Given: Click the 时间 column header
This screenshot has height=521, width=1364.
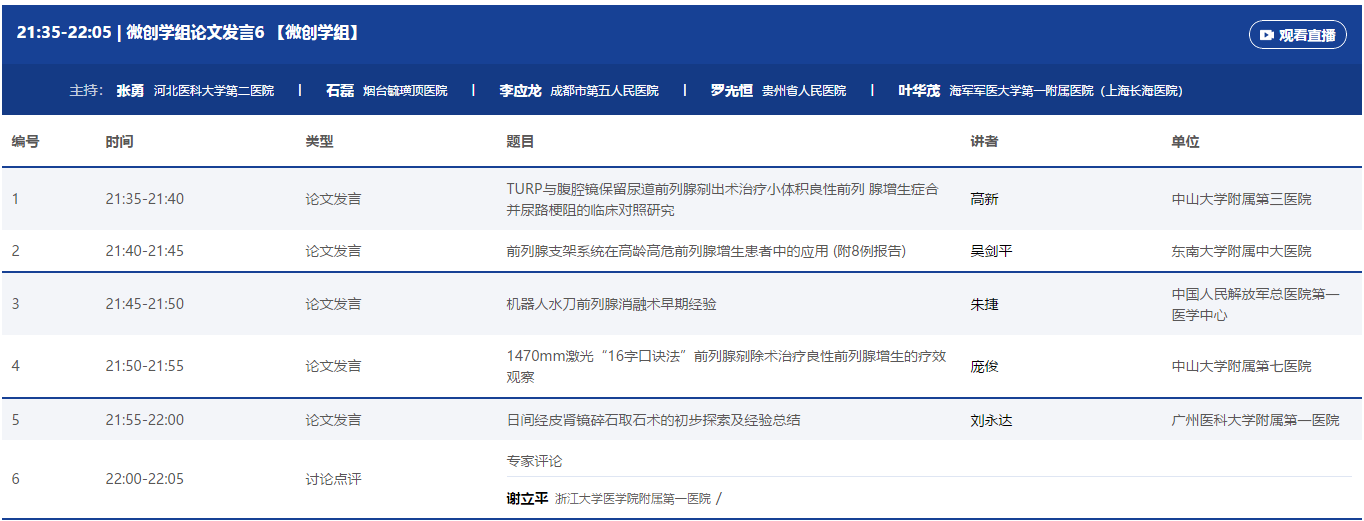Looking at the screenshot, I should (x=119, y=142).
